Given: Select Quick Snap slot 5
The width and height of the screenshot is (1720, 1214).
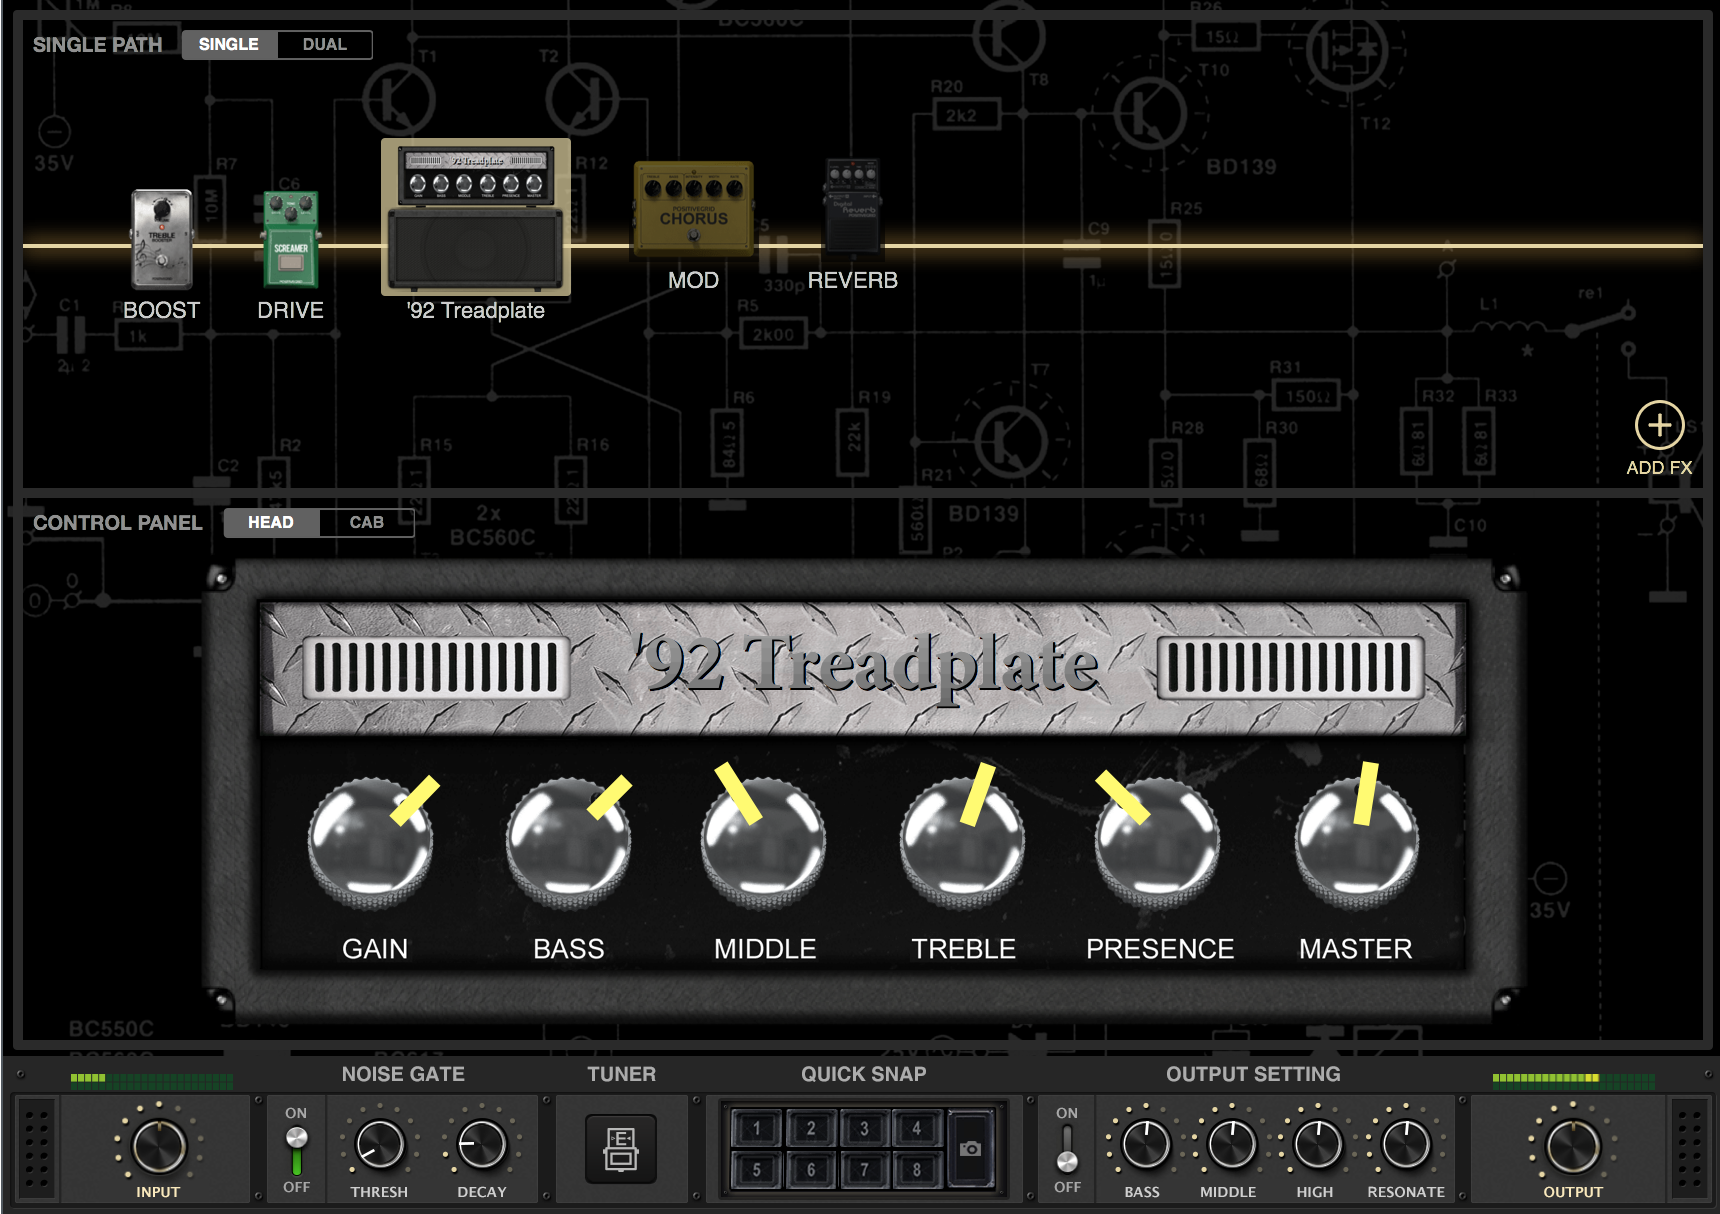Looking at the screenshot, I should click(x=757, y=1170).
